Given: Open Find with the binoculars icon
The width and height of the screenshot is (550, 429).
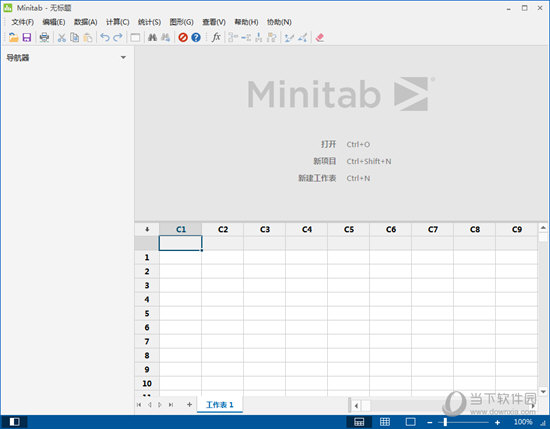Looking at the screenshot, I should [152, 37].
